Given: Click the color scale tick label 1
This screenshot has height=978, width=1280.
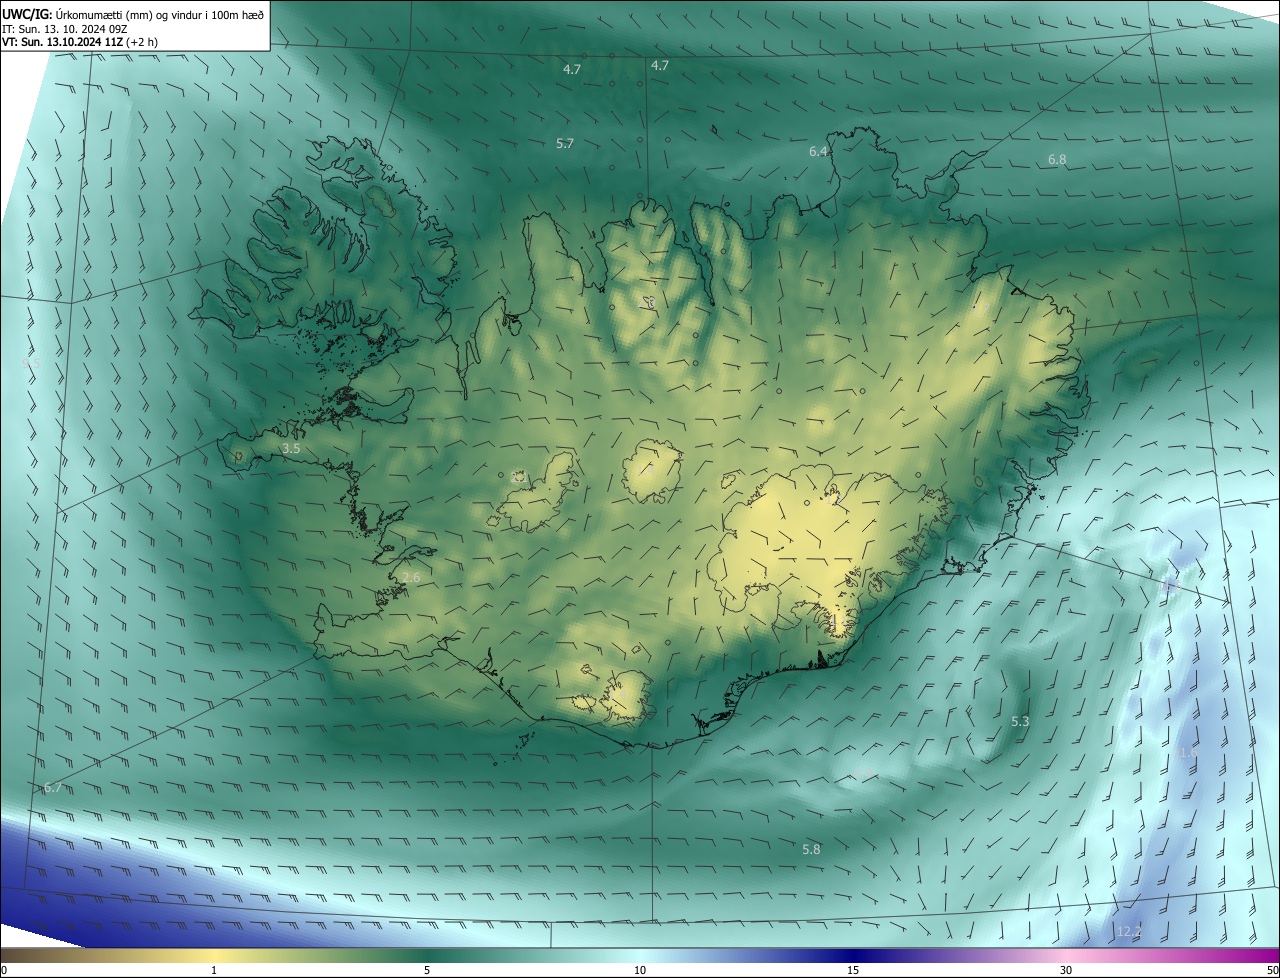Looking at the screenshot, I should point(214,970).
